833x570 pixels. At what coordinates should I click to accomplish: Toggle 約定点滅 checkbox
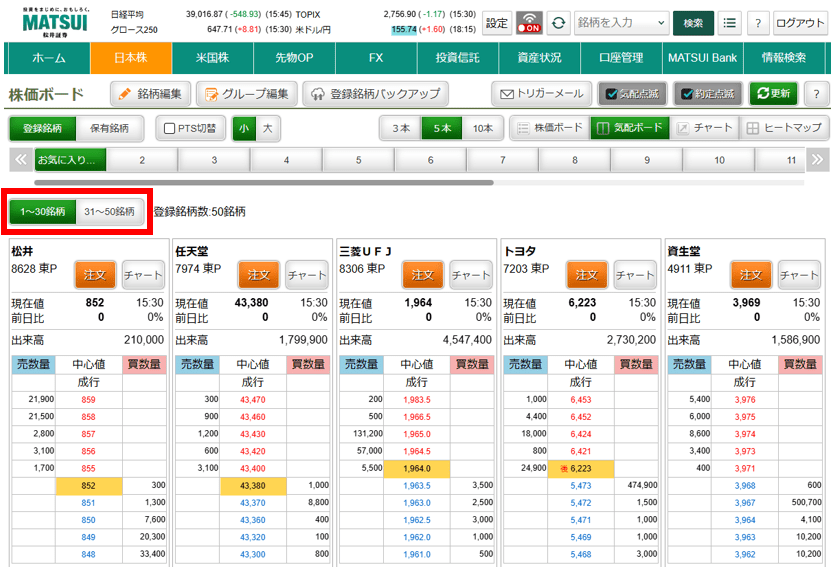point(707,94)
